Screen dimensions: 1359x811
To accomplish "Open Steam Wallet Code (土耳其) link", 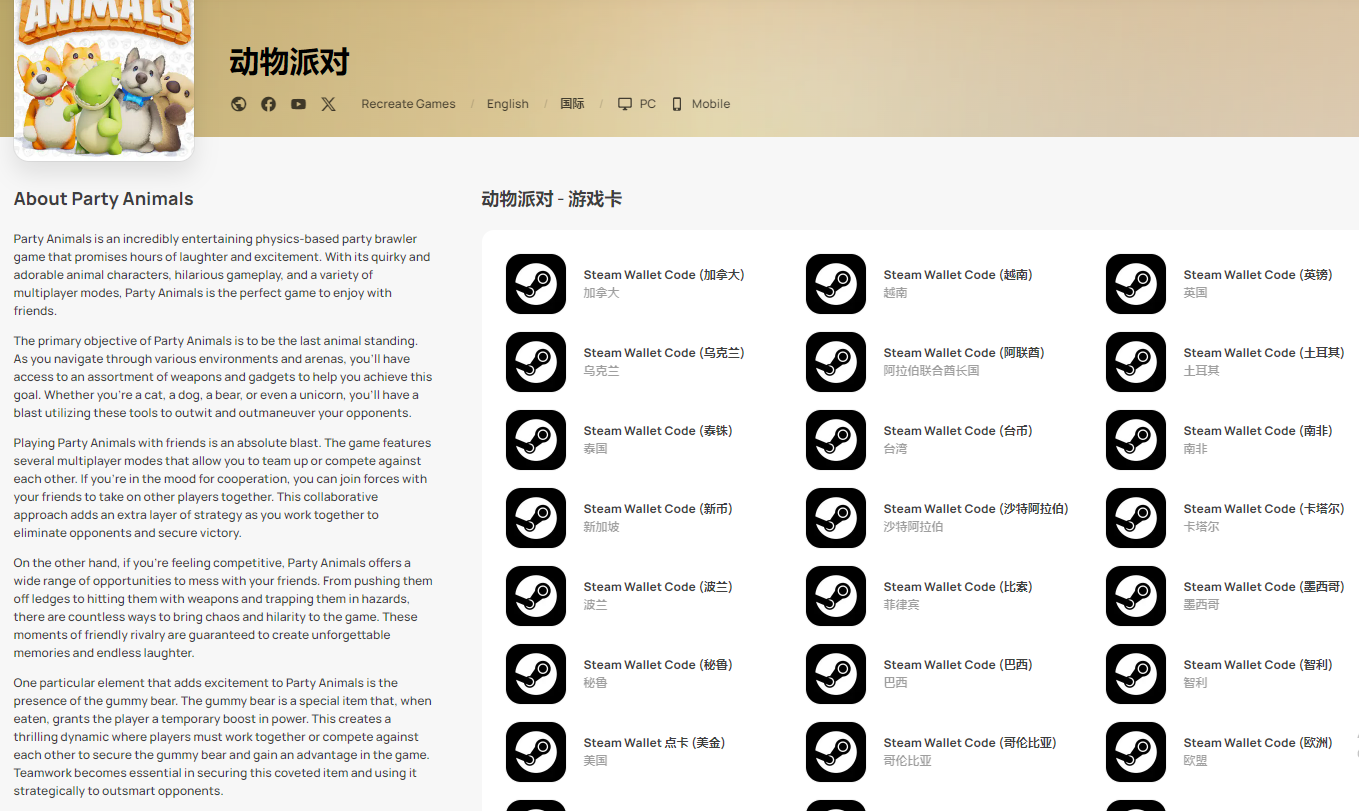I will pos(1264,353).
